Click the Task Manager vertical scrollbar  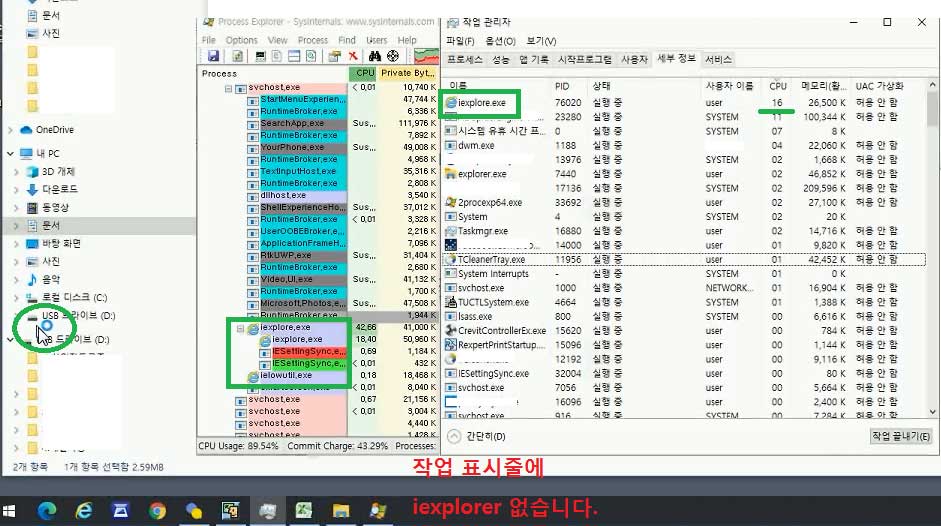(932, 247)
